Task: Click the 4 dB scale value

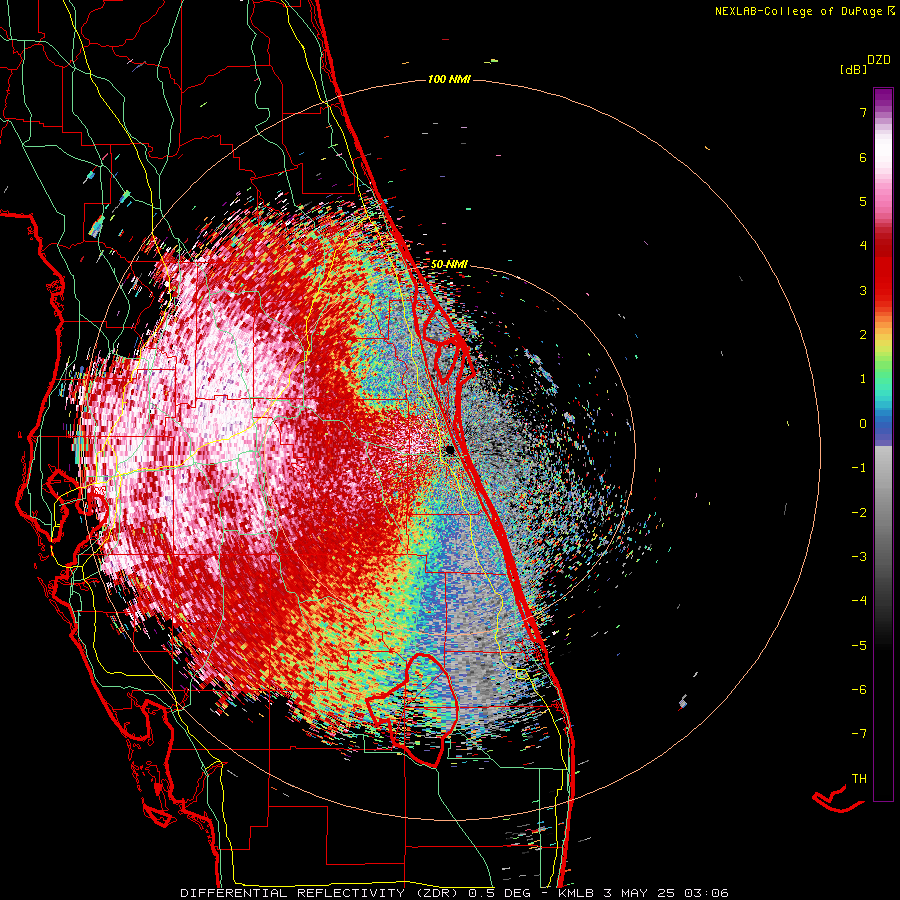Action: coord(863,246)
